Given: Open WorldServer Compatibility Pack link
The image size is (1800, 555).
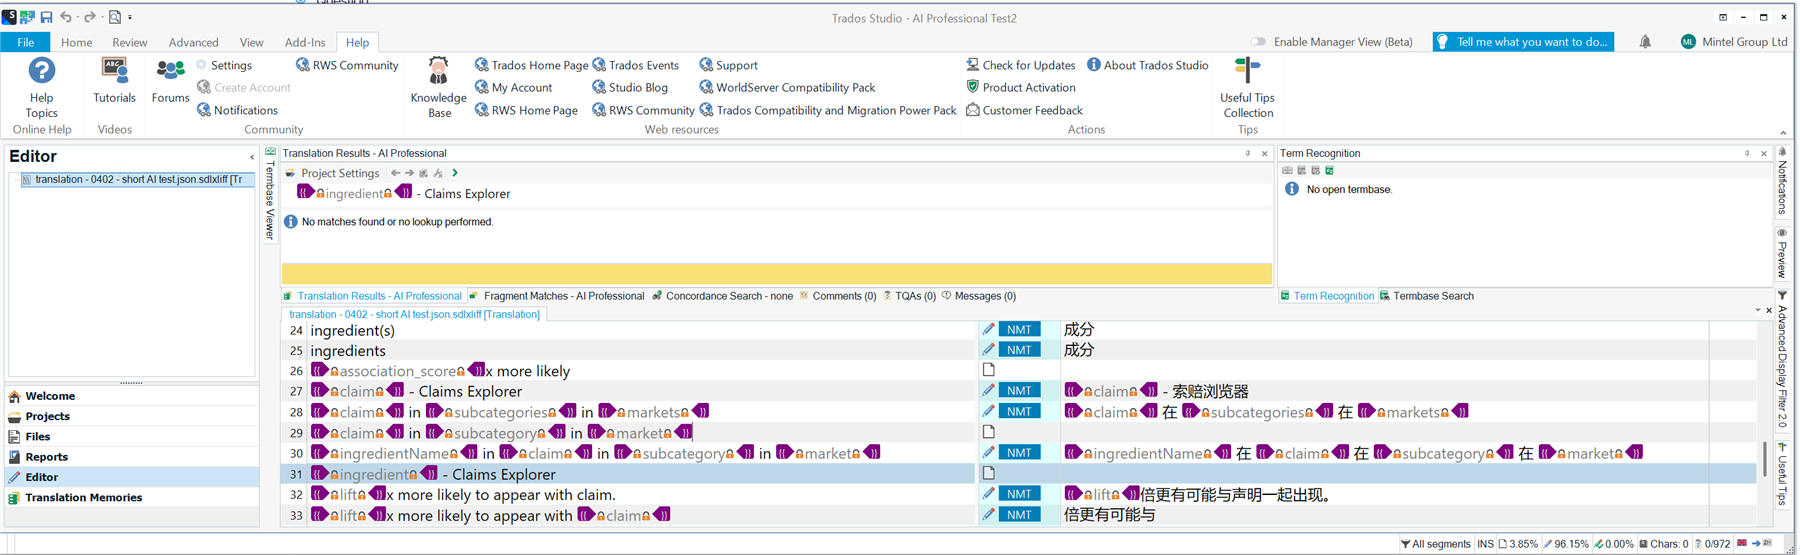Looking at the screenshot, I should (x=787, y=87).
